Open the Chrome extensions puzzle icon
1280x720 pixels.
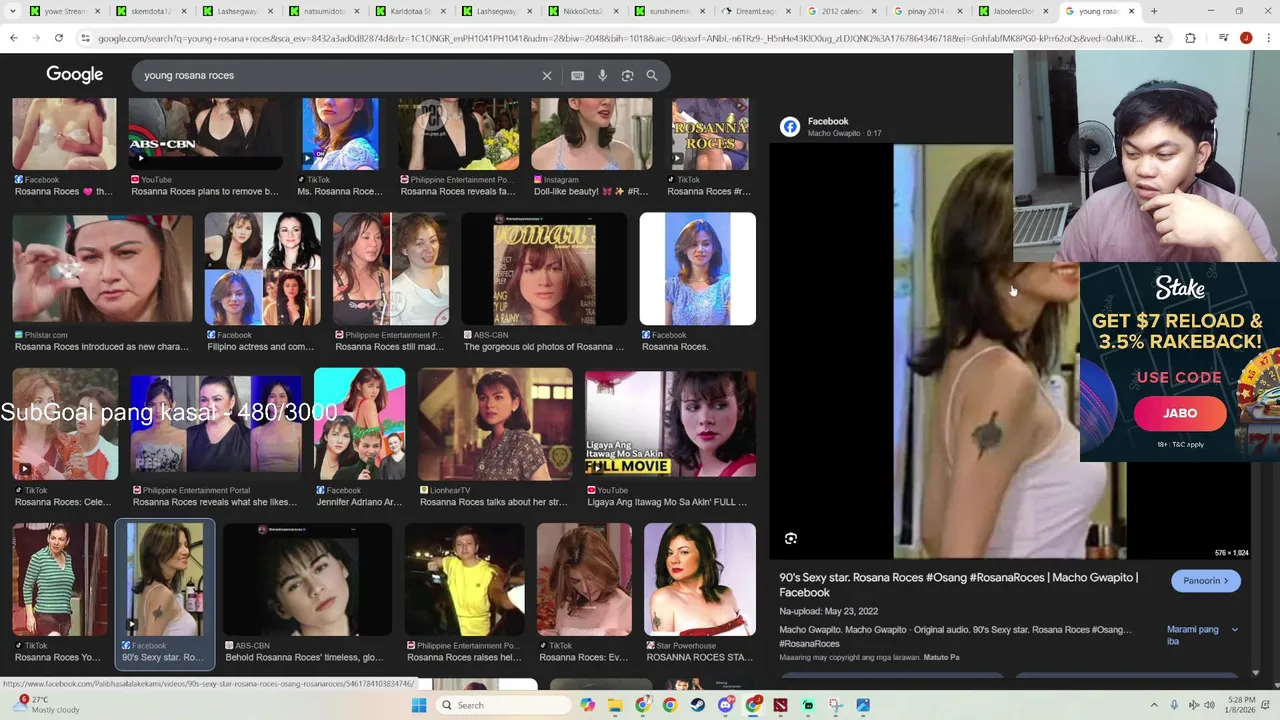pos(1190,38)
